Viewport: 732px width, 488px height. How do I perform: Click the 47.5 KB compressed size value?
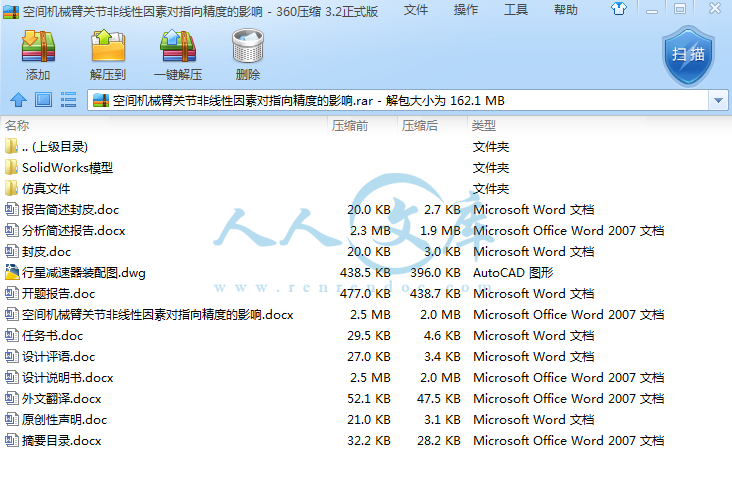438,399
